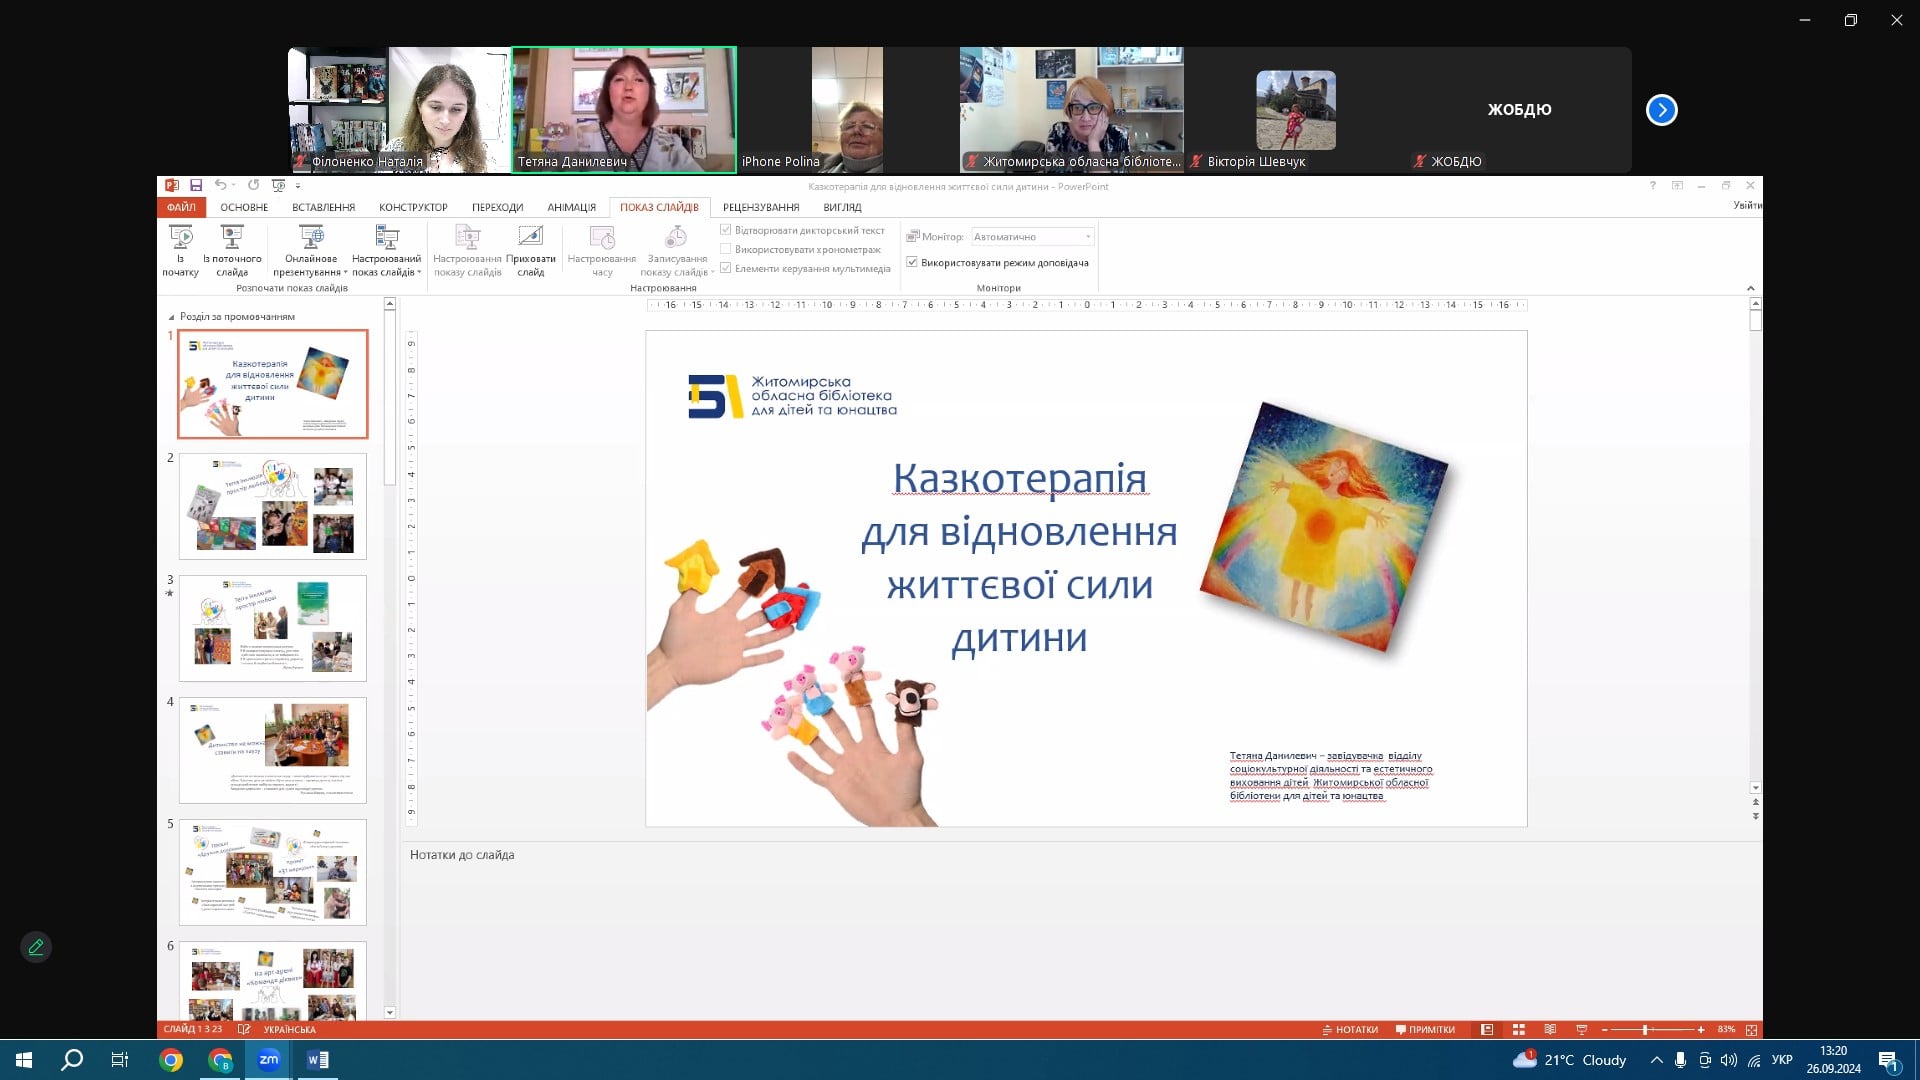The height and width of the screenshot is (1080, 1920).
Task: Toggle 'Використовувати режим доповідача' checkbox
Action: [912, 263]
